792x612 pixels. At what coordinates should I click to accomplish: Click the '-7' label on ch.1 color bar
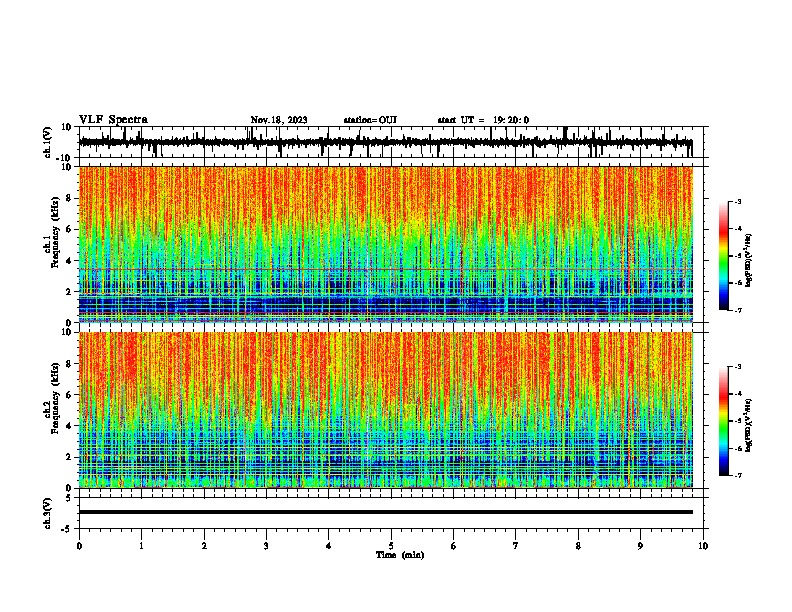click(737, 310)
